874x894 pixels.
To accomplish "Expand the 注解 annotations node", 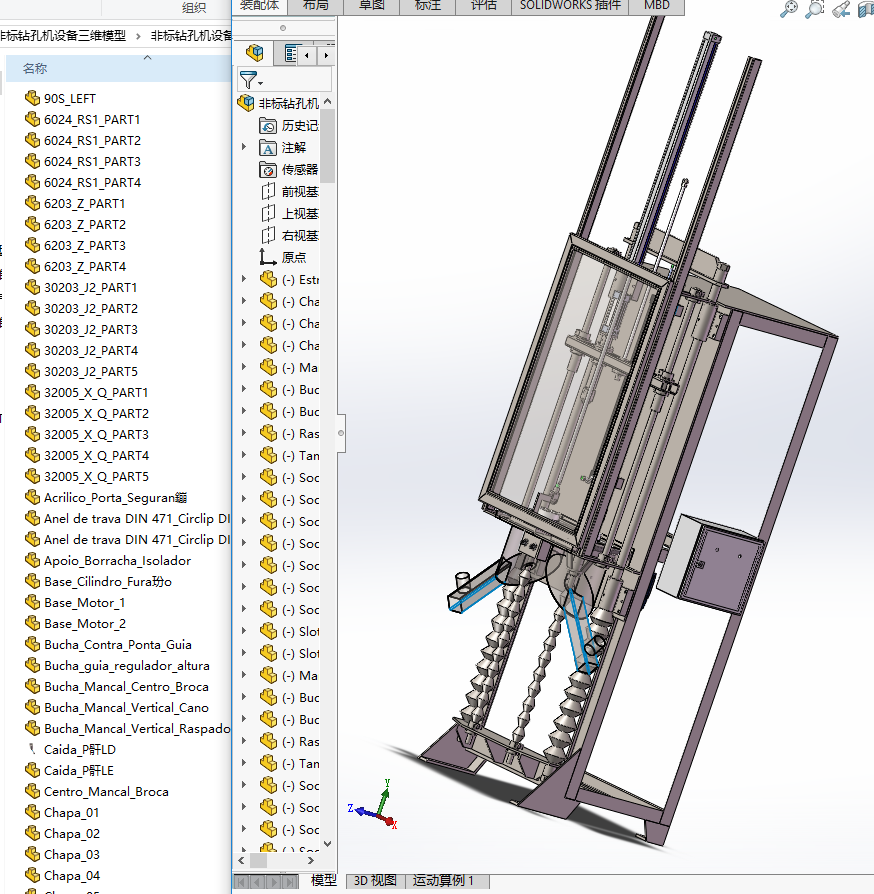I will tap(244, 147).
